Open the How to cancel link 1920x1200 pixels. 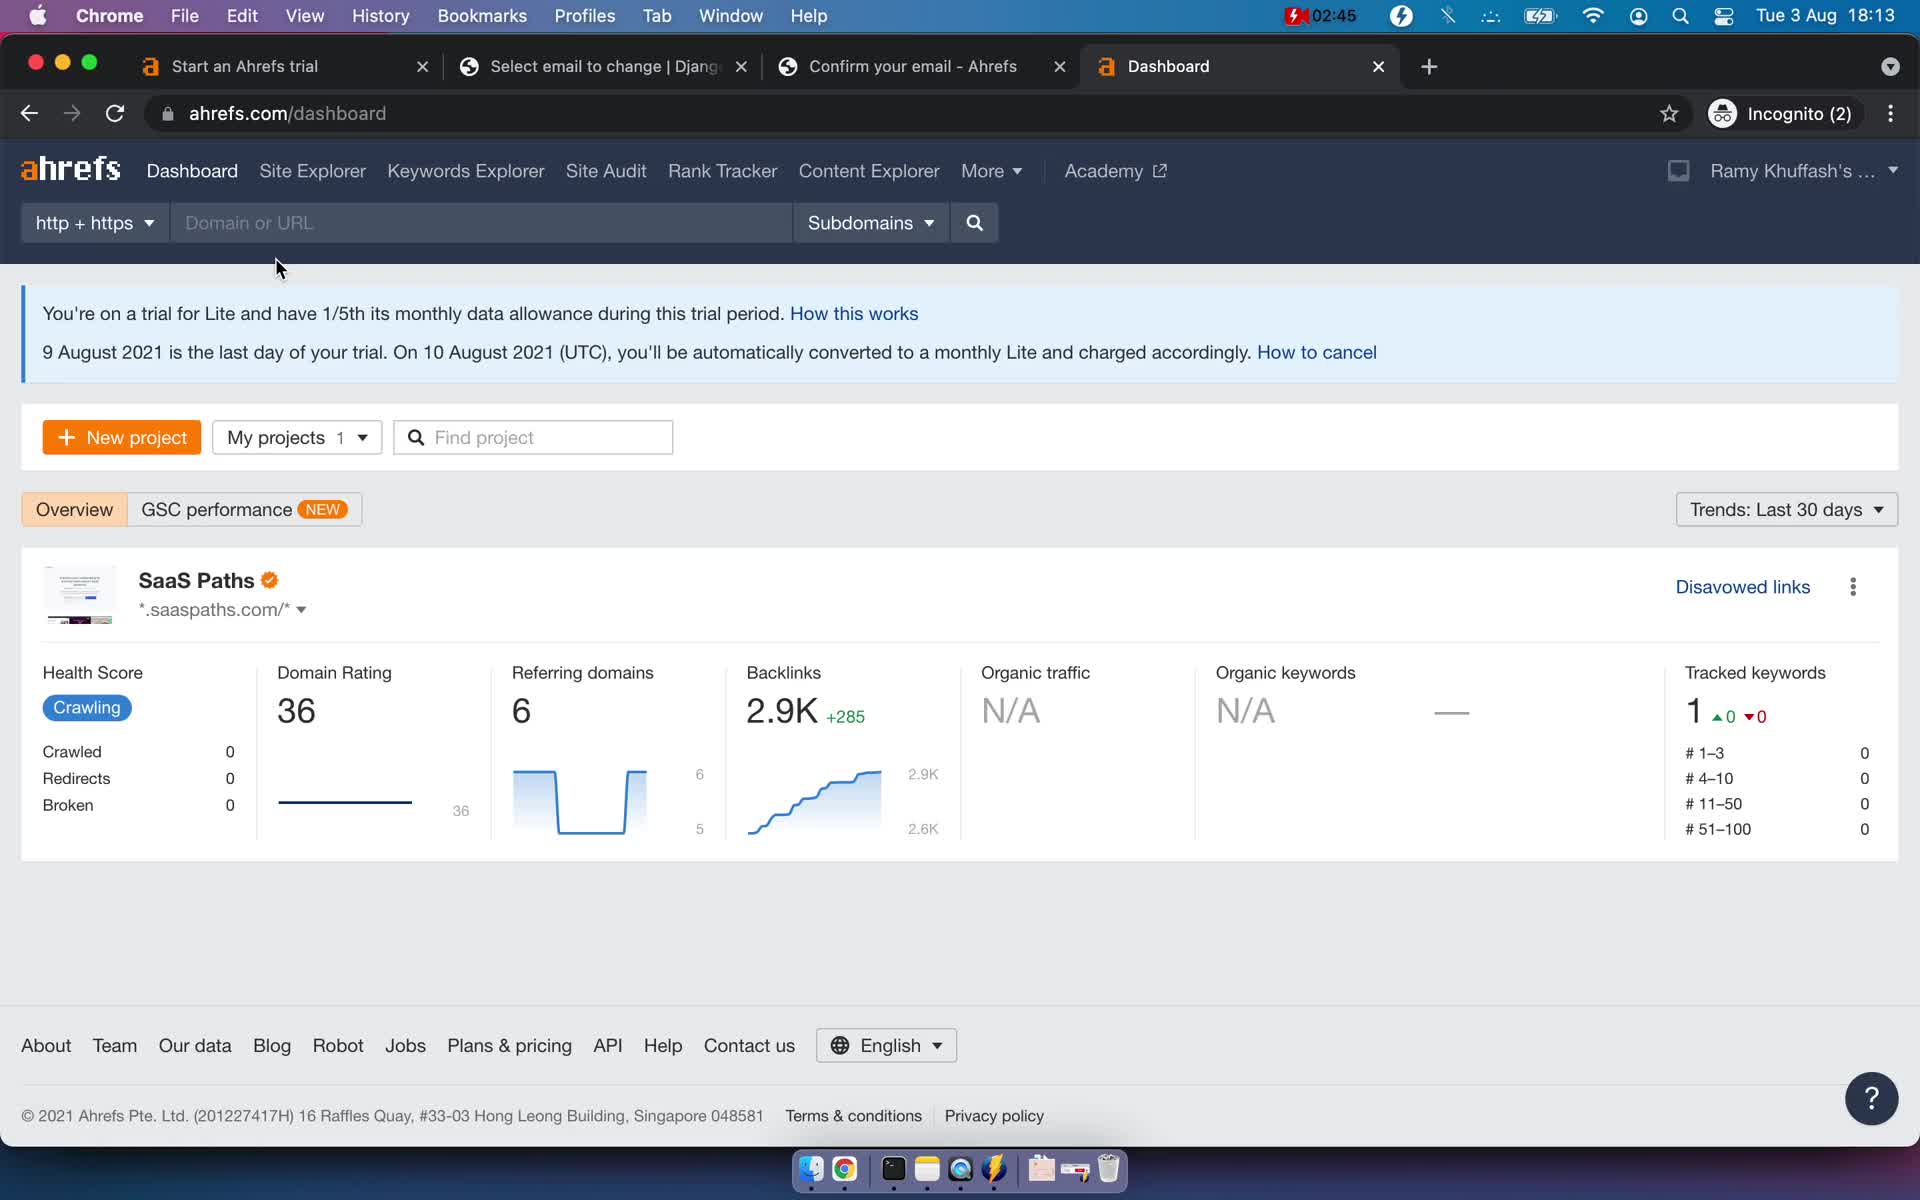click(x=1316, y=353)
